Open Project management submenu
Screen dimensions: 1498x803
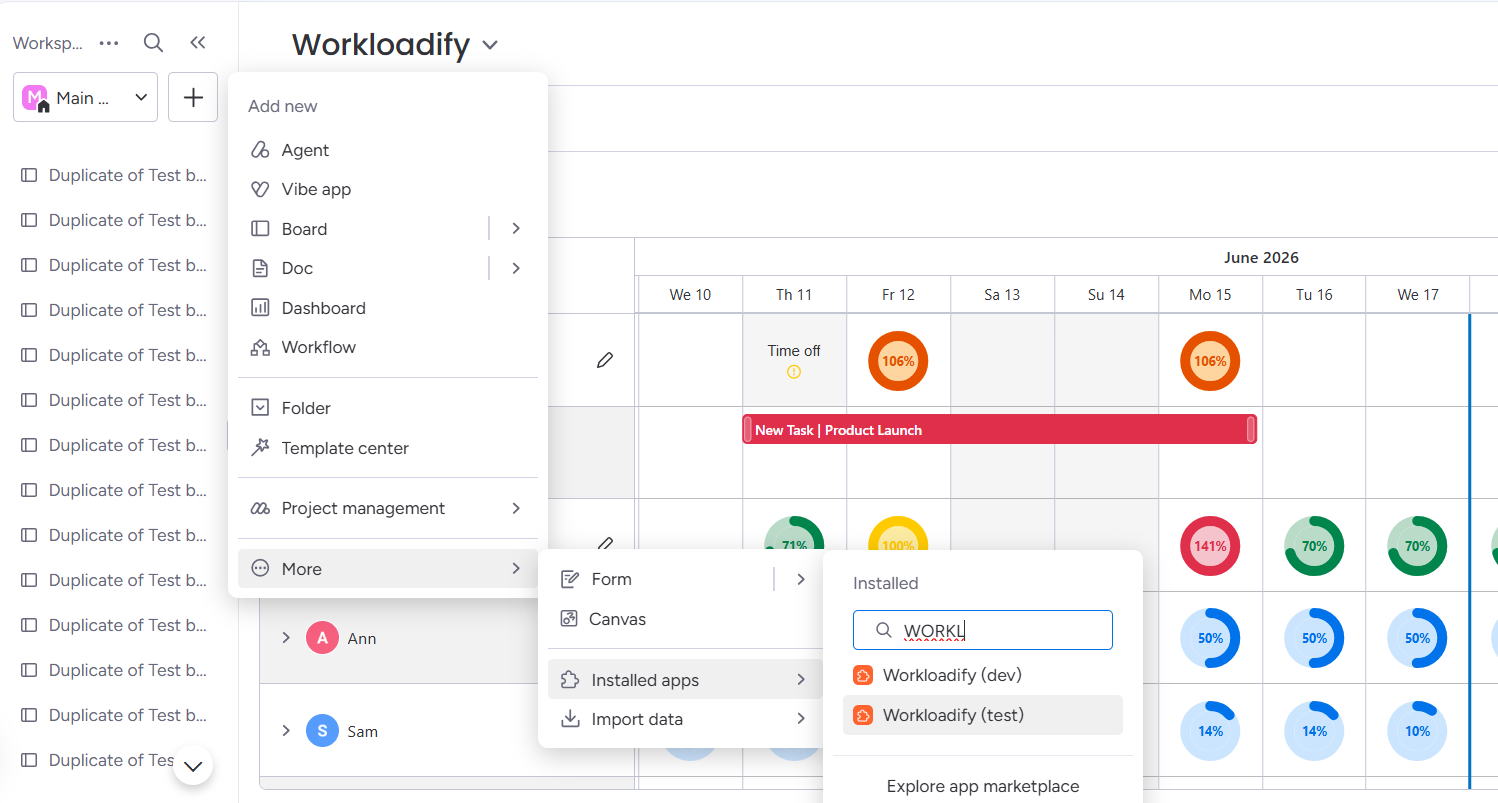pos(388,508)
